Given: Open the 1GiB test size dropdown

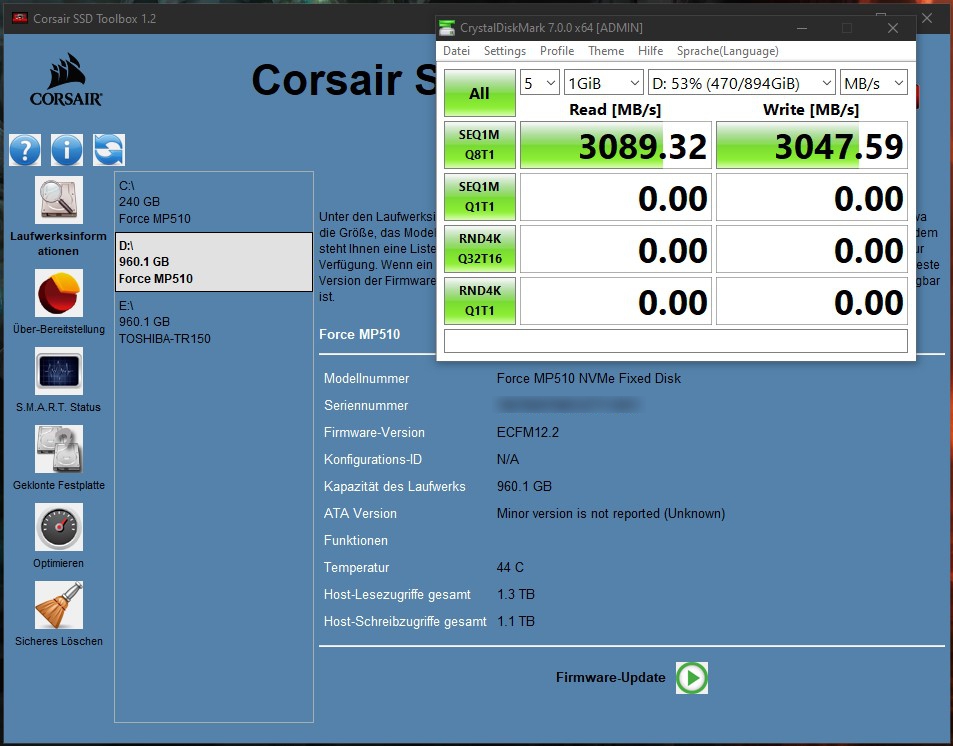Looking at the screenshot, I should coord(604,83).
